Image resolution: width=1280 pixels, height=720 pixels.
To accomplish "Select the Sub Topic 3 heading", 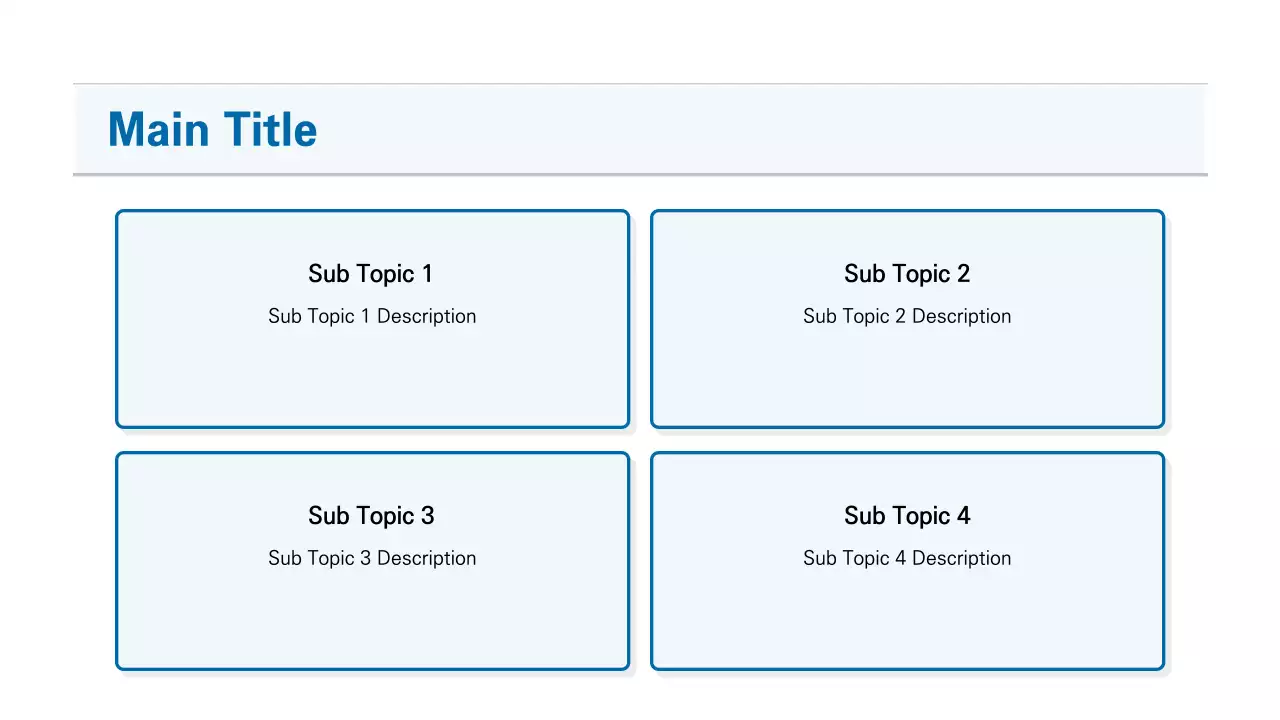I will (371, 516).
